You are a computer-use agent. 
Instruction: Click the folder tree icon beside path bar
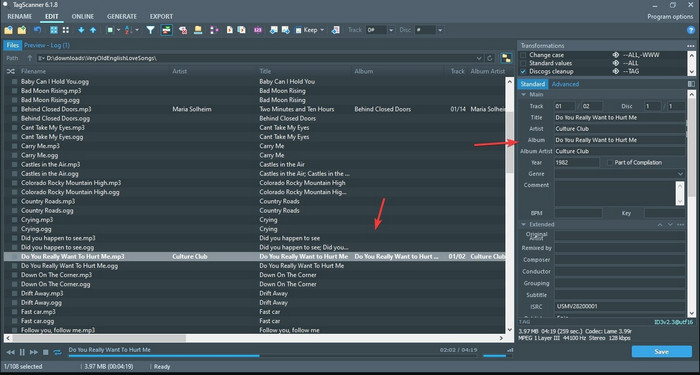[x=506, y=58]
